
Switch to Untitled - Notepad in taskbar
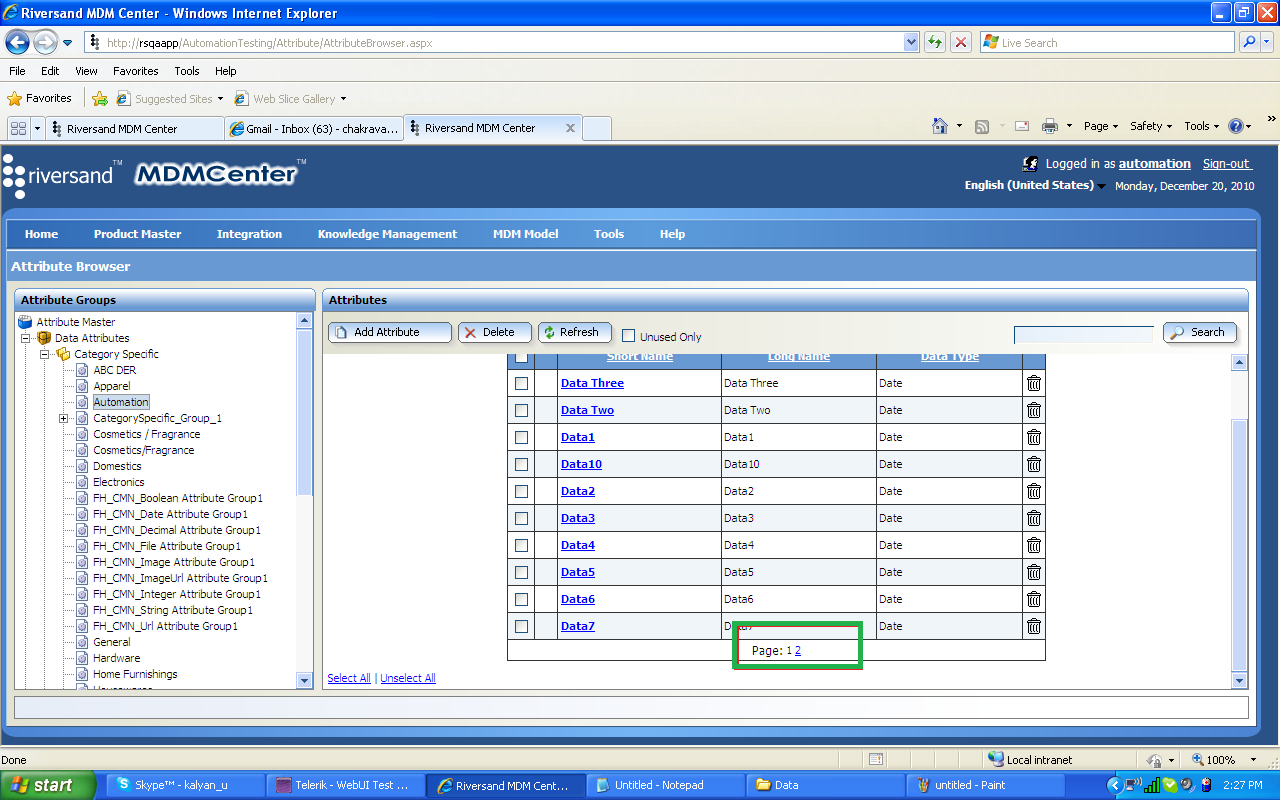[x=665, y=785]
